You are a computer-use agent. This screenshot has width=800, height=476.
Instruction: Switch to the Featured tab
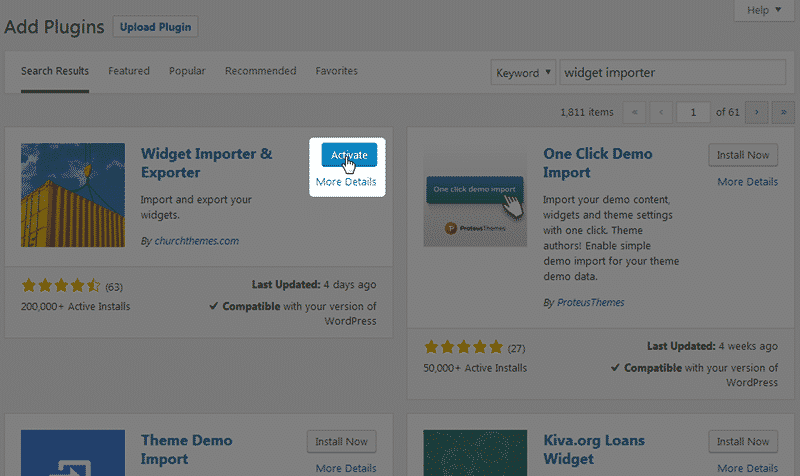(129, 71)
